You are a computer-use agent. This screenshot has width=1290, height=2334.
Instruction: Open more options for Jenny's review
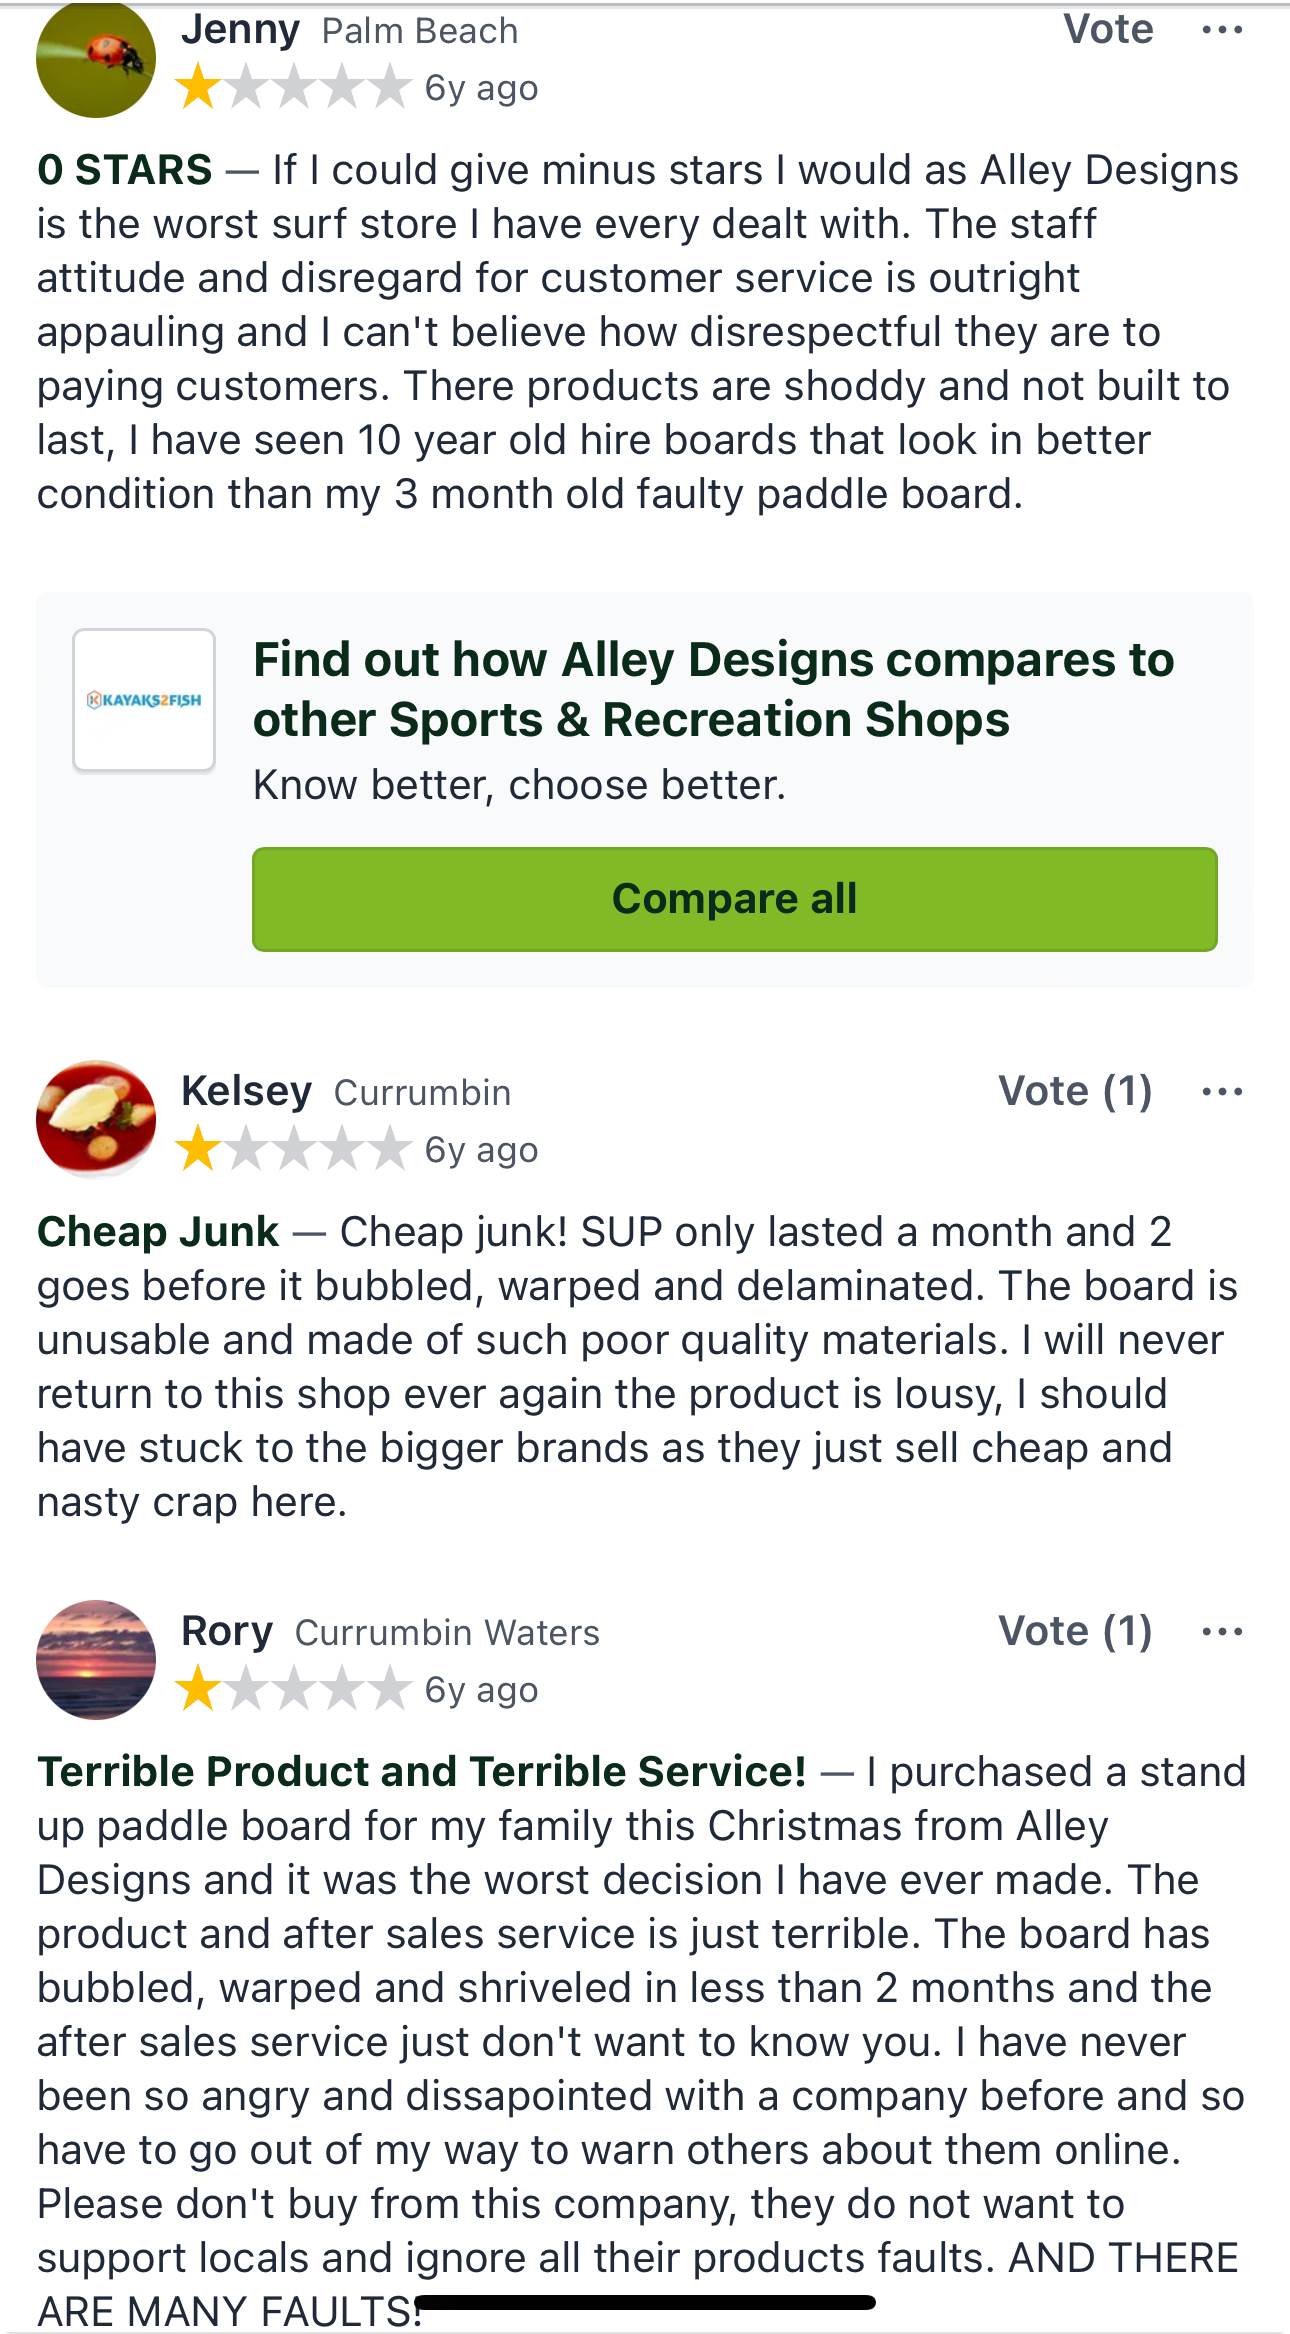pos(1222,30)
